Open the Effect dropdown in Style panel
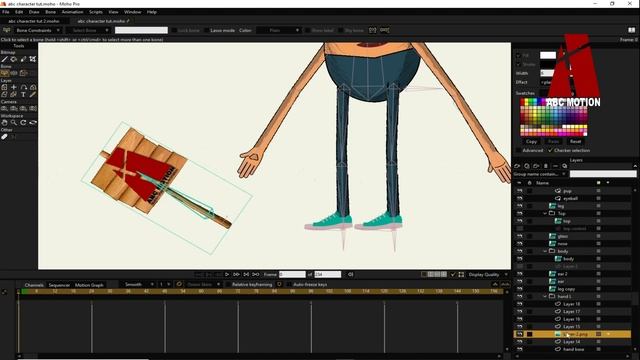The width and height of the screenshot is (640, 360). 547,82
